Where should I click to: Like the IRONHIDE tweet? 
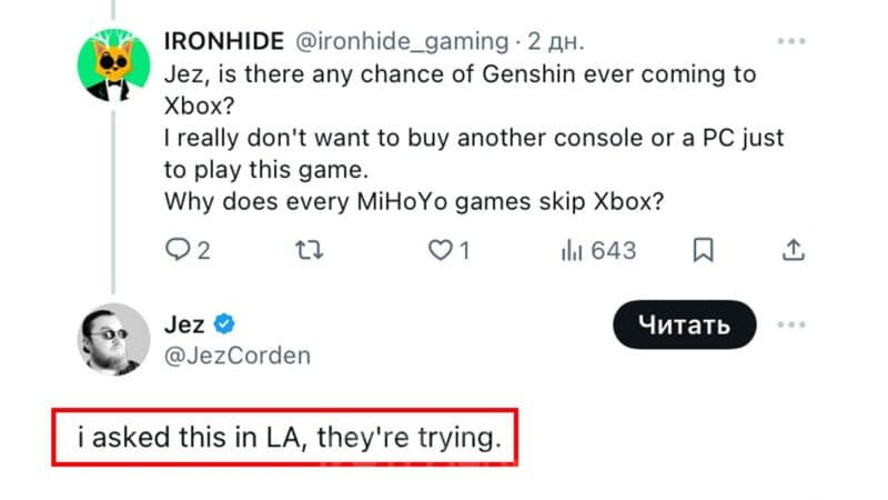439,250
